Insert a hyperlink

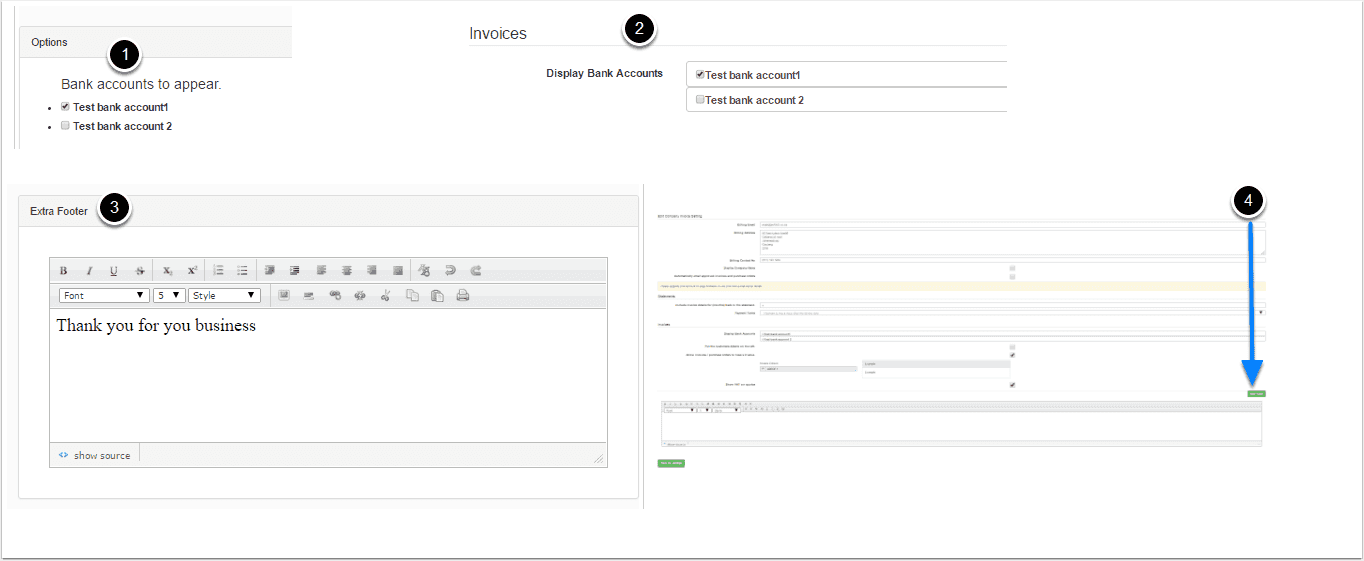click(x=336, y=295)
